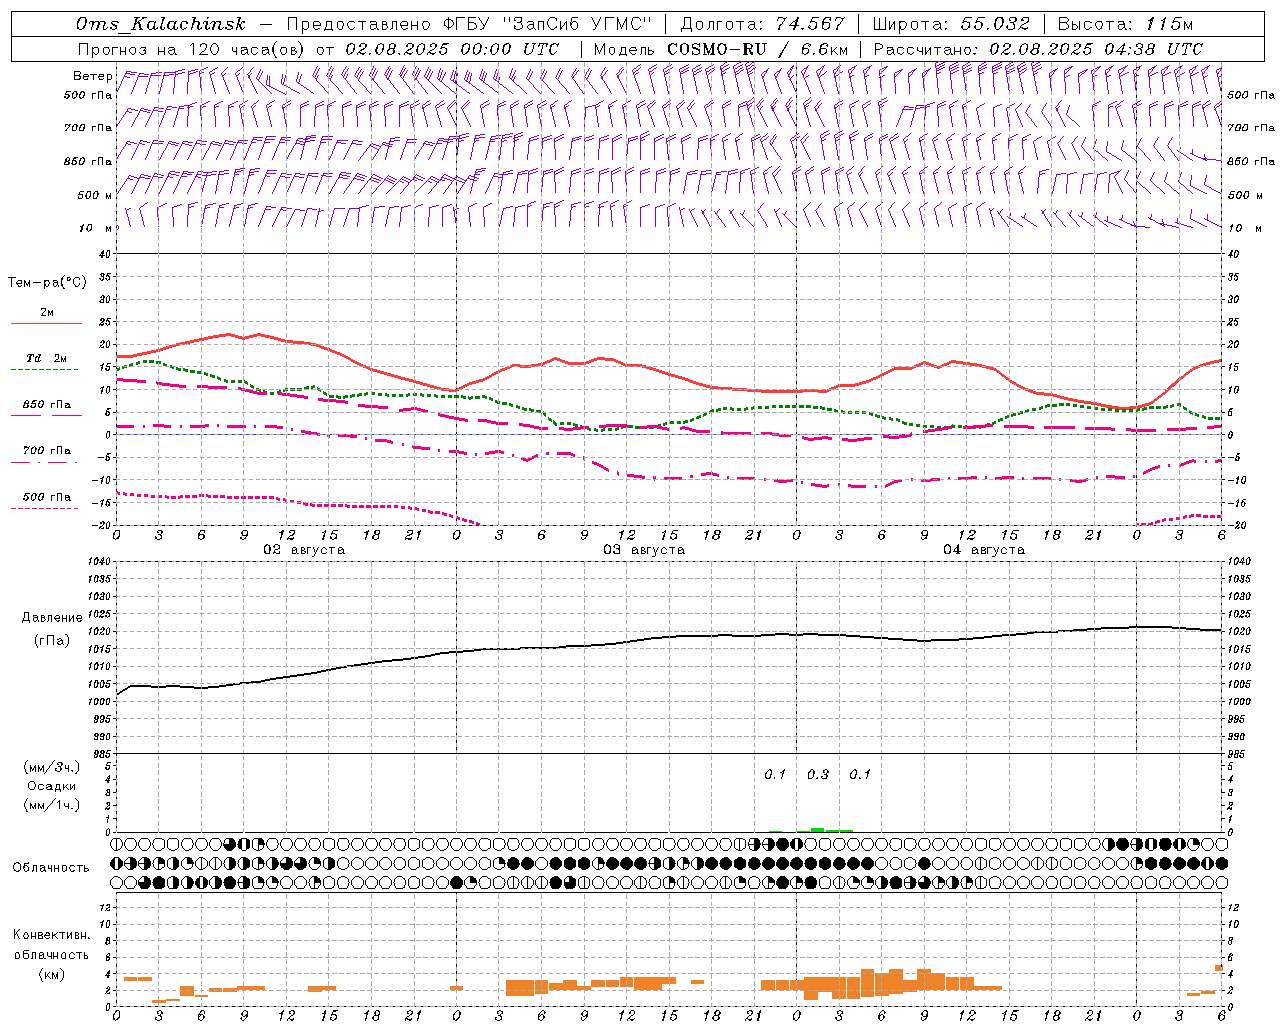
Task: Click the (мм/1ч.) precipitation unit label
Action: coord(52,805)
